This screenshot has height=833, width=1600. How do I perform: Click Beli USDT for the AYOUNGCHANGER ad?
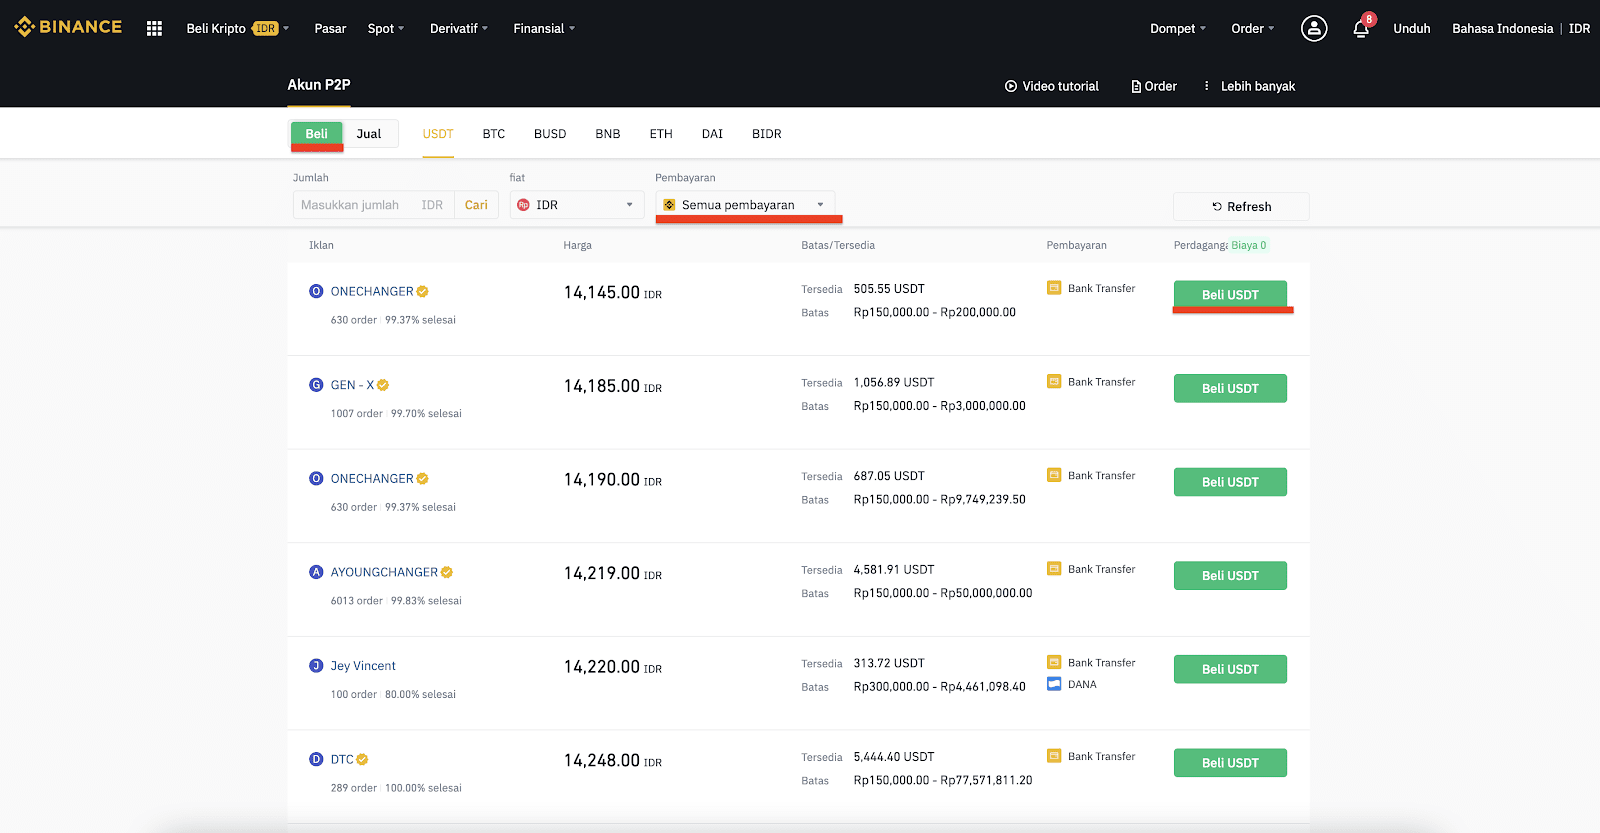click(x=1230, y=576)
